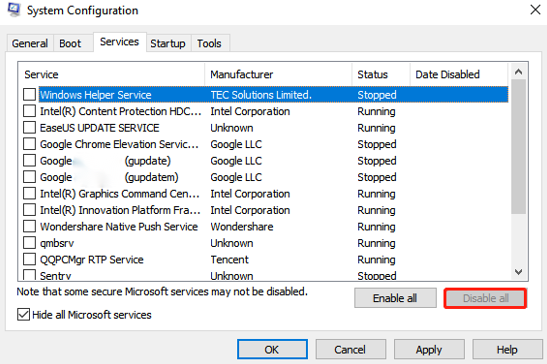547x364 pixels.
Task: Click the services list scrollbar thumb
Action: click(518, 147)
